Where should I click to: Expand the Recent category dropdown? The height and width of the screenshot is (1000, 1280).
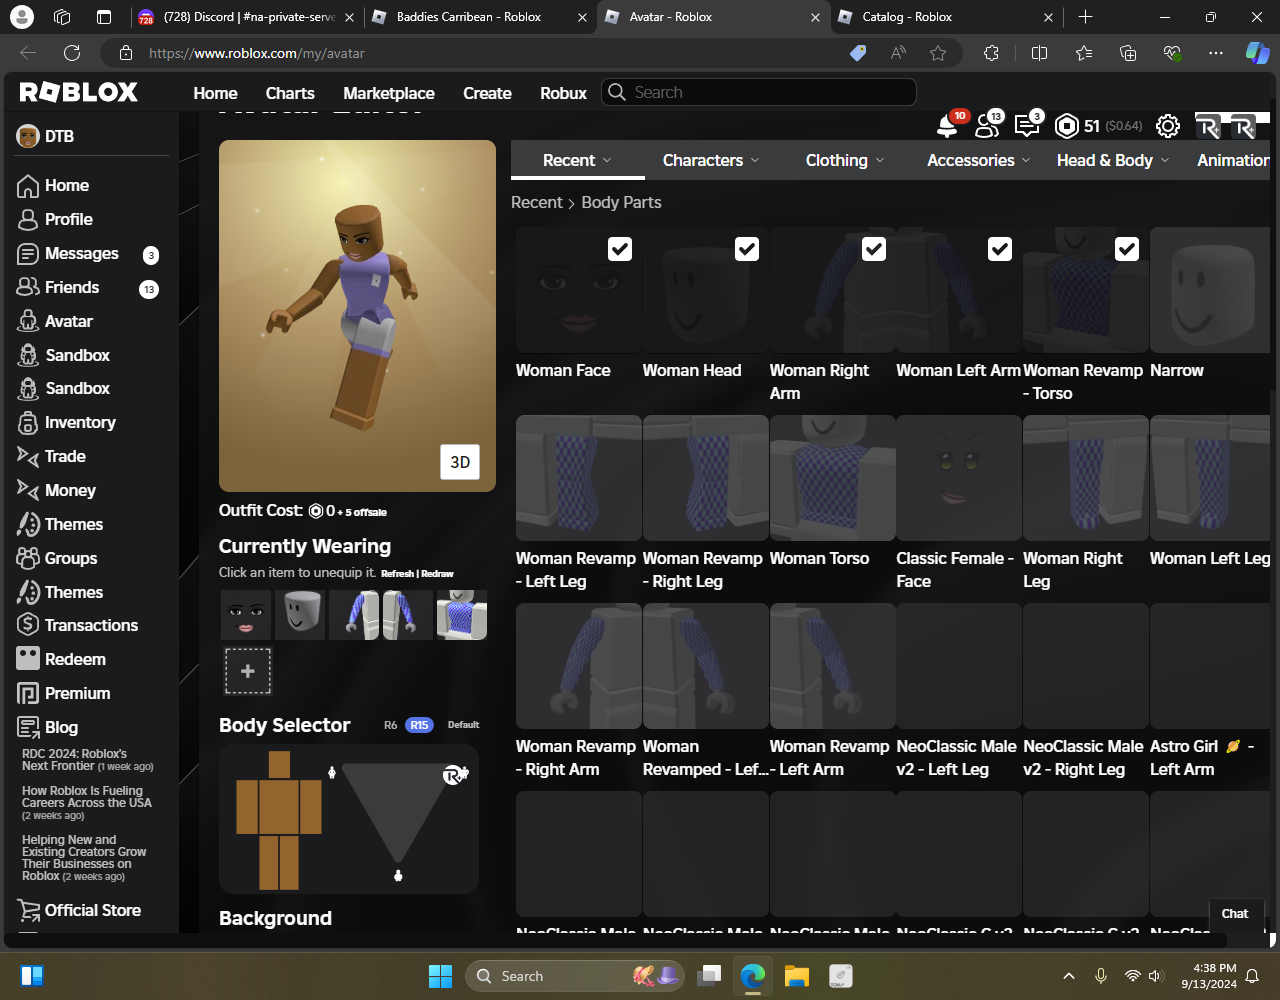point(577,160)
